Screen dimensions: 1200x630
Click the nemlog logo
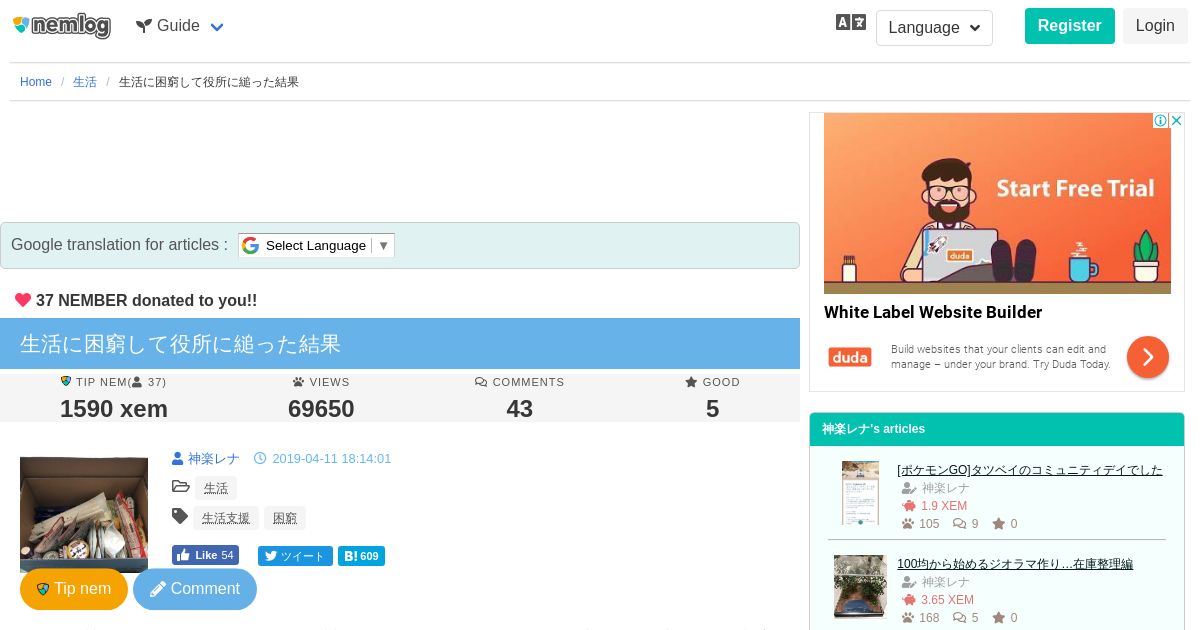tap(62, 26)
